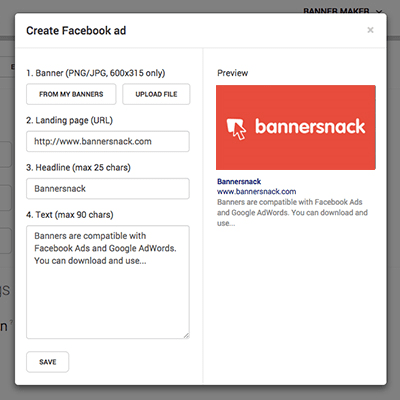Click the bannersnack preview banner image

tap(296, 127)
